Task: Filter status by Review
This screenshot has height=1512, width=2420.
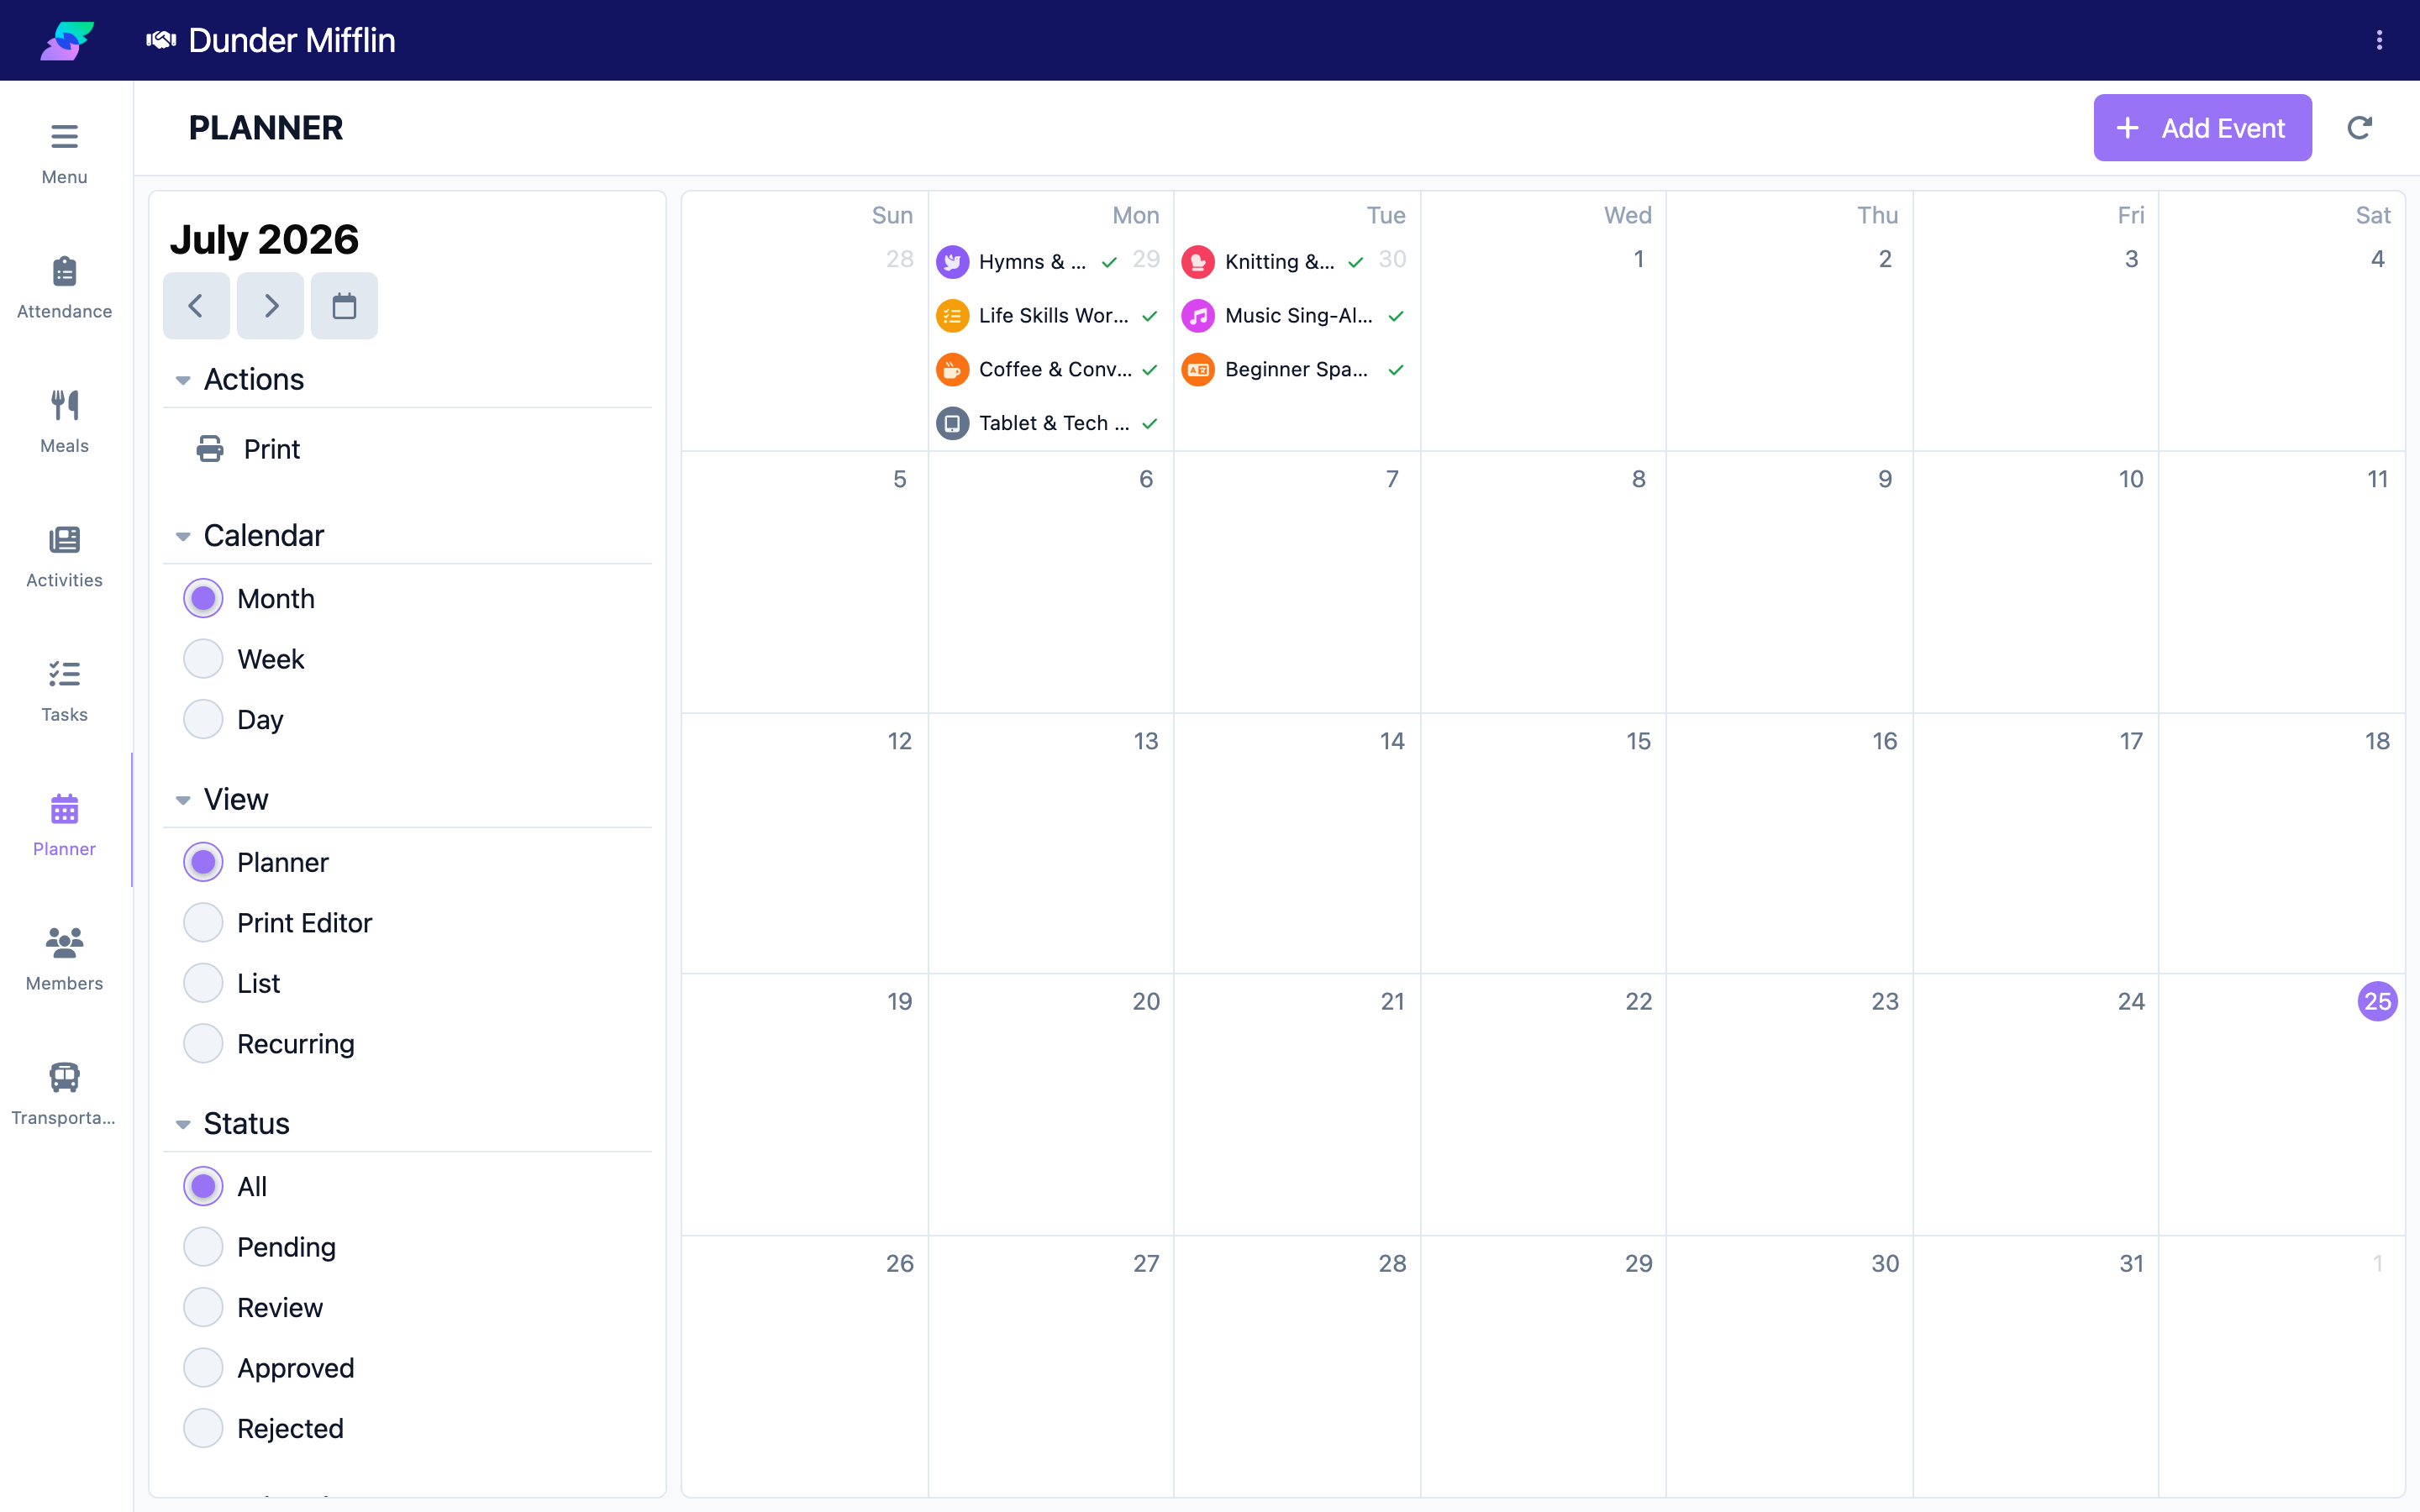Action: click(254, 1308)
